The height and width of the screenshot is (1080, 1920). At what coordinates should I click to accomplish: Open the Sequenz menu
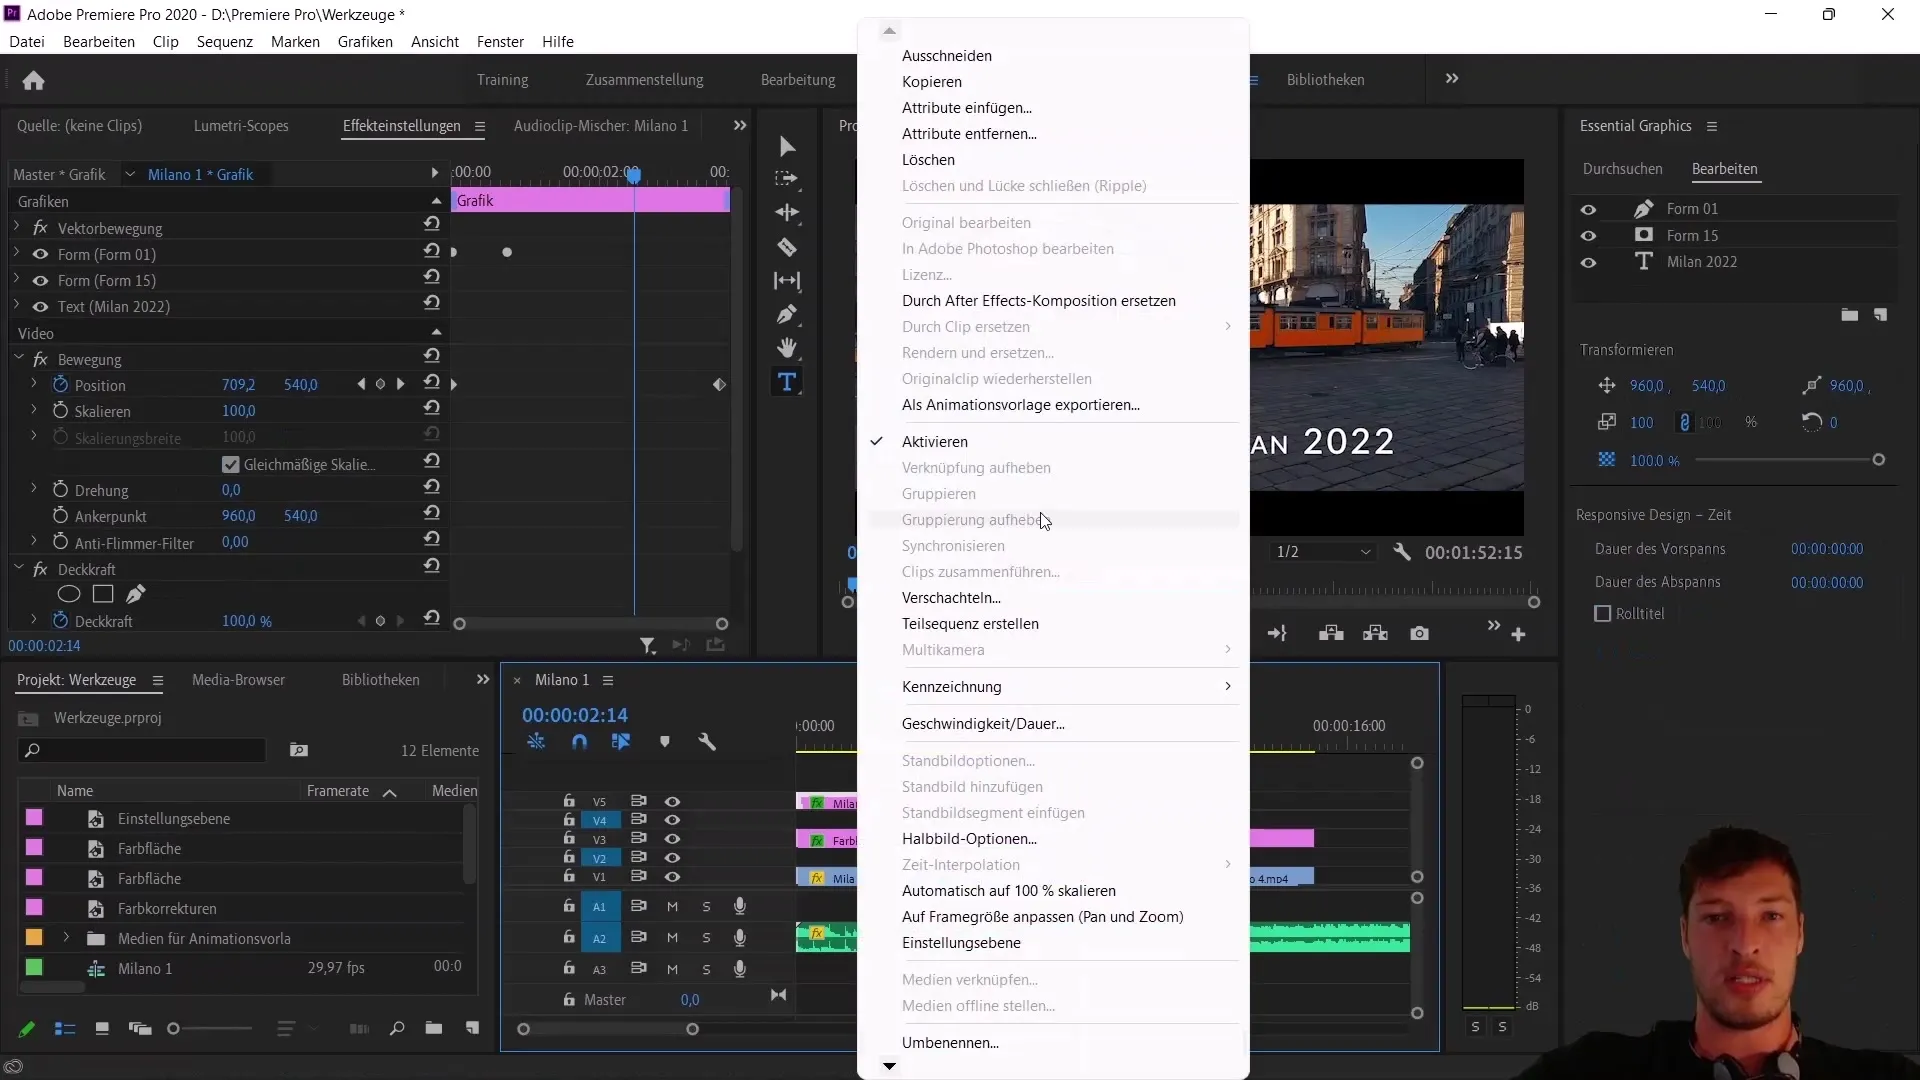point(224,41)
